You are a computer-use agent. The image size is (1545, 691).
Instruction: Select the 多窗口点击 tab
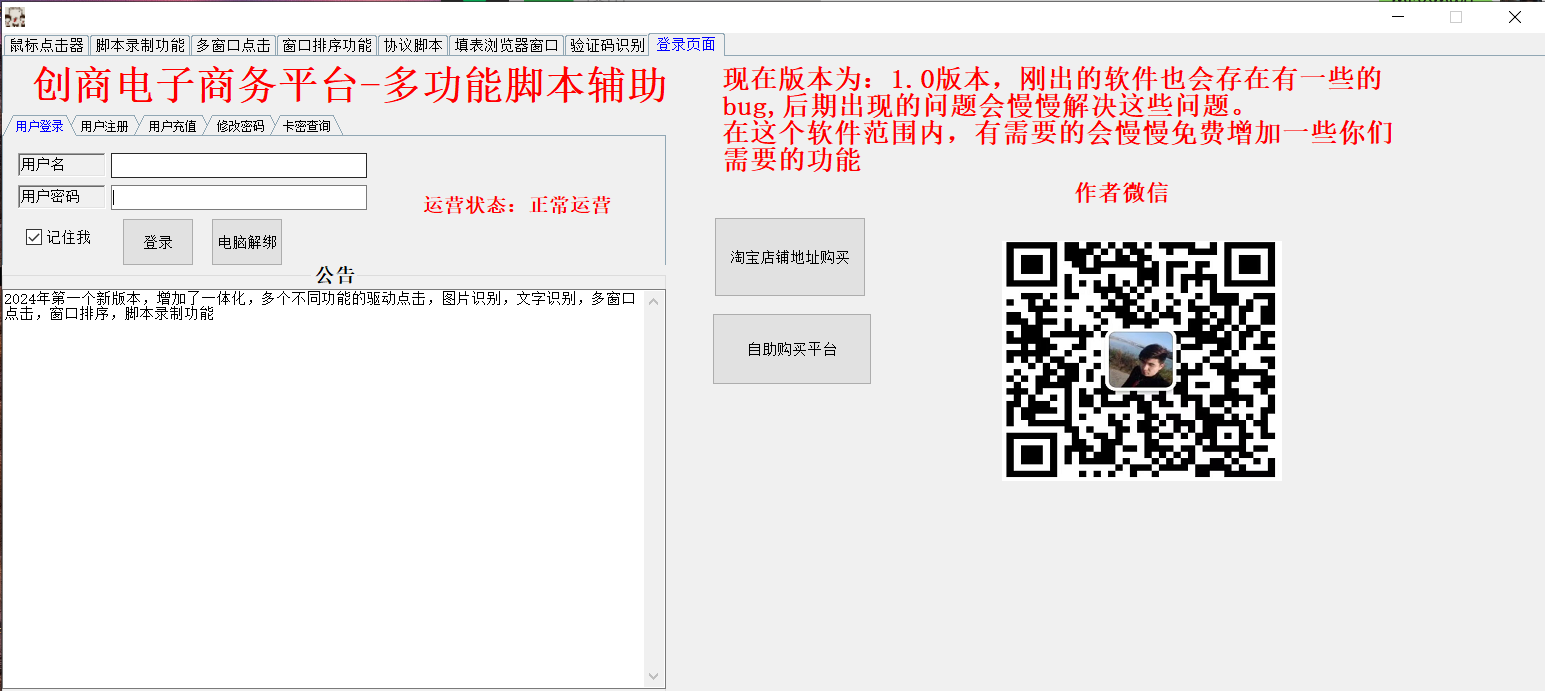pos(233,45)
